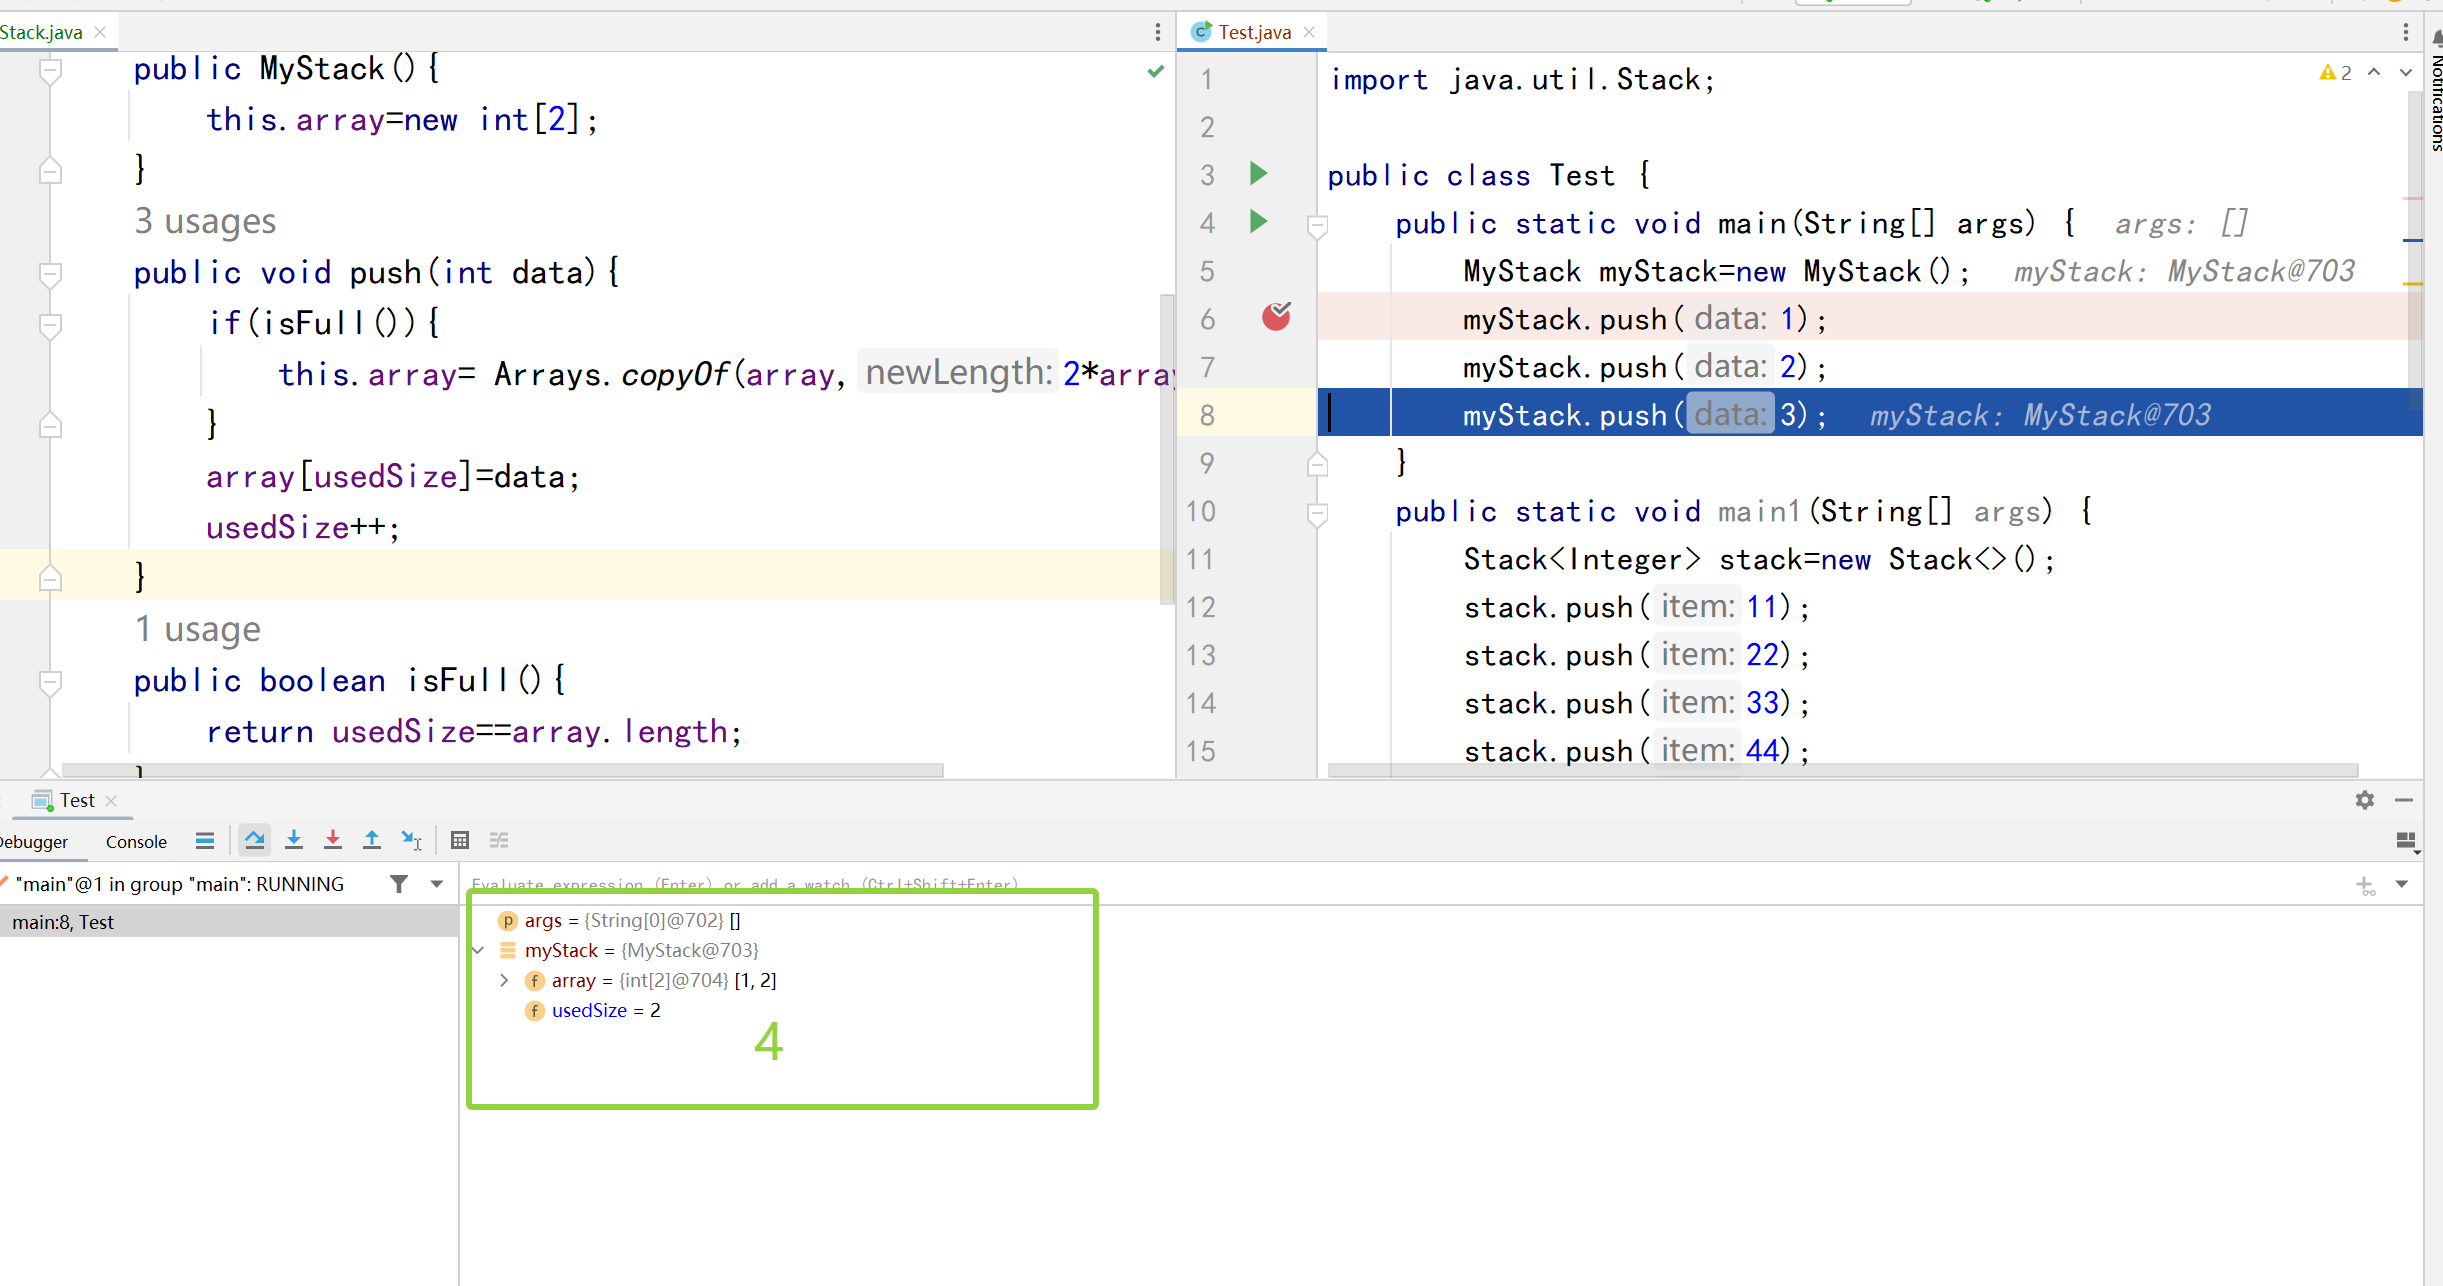Select the Test.java editor tab
The width and height of the screenshot is (2443, 1286).
point(1253,32)
